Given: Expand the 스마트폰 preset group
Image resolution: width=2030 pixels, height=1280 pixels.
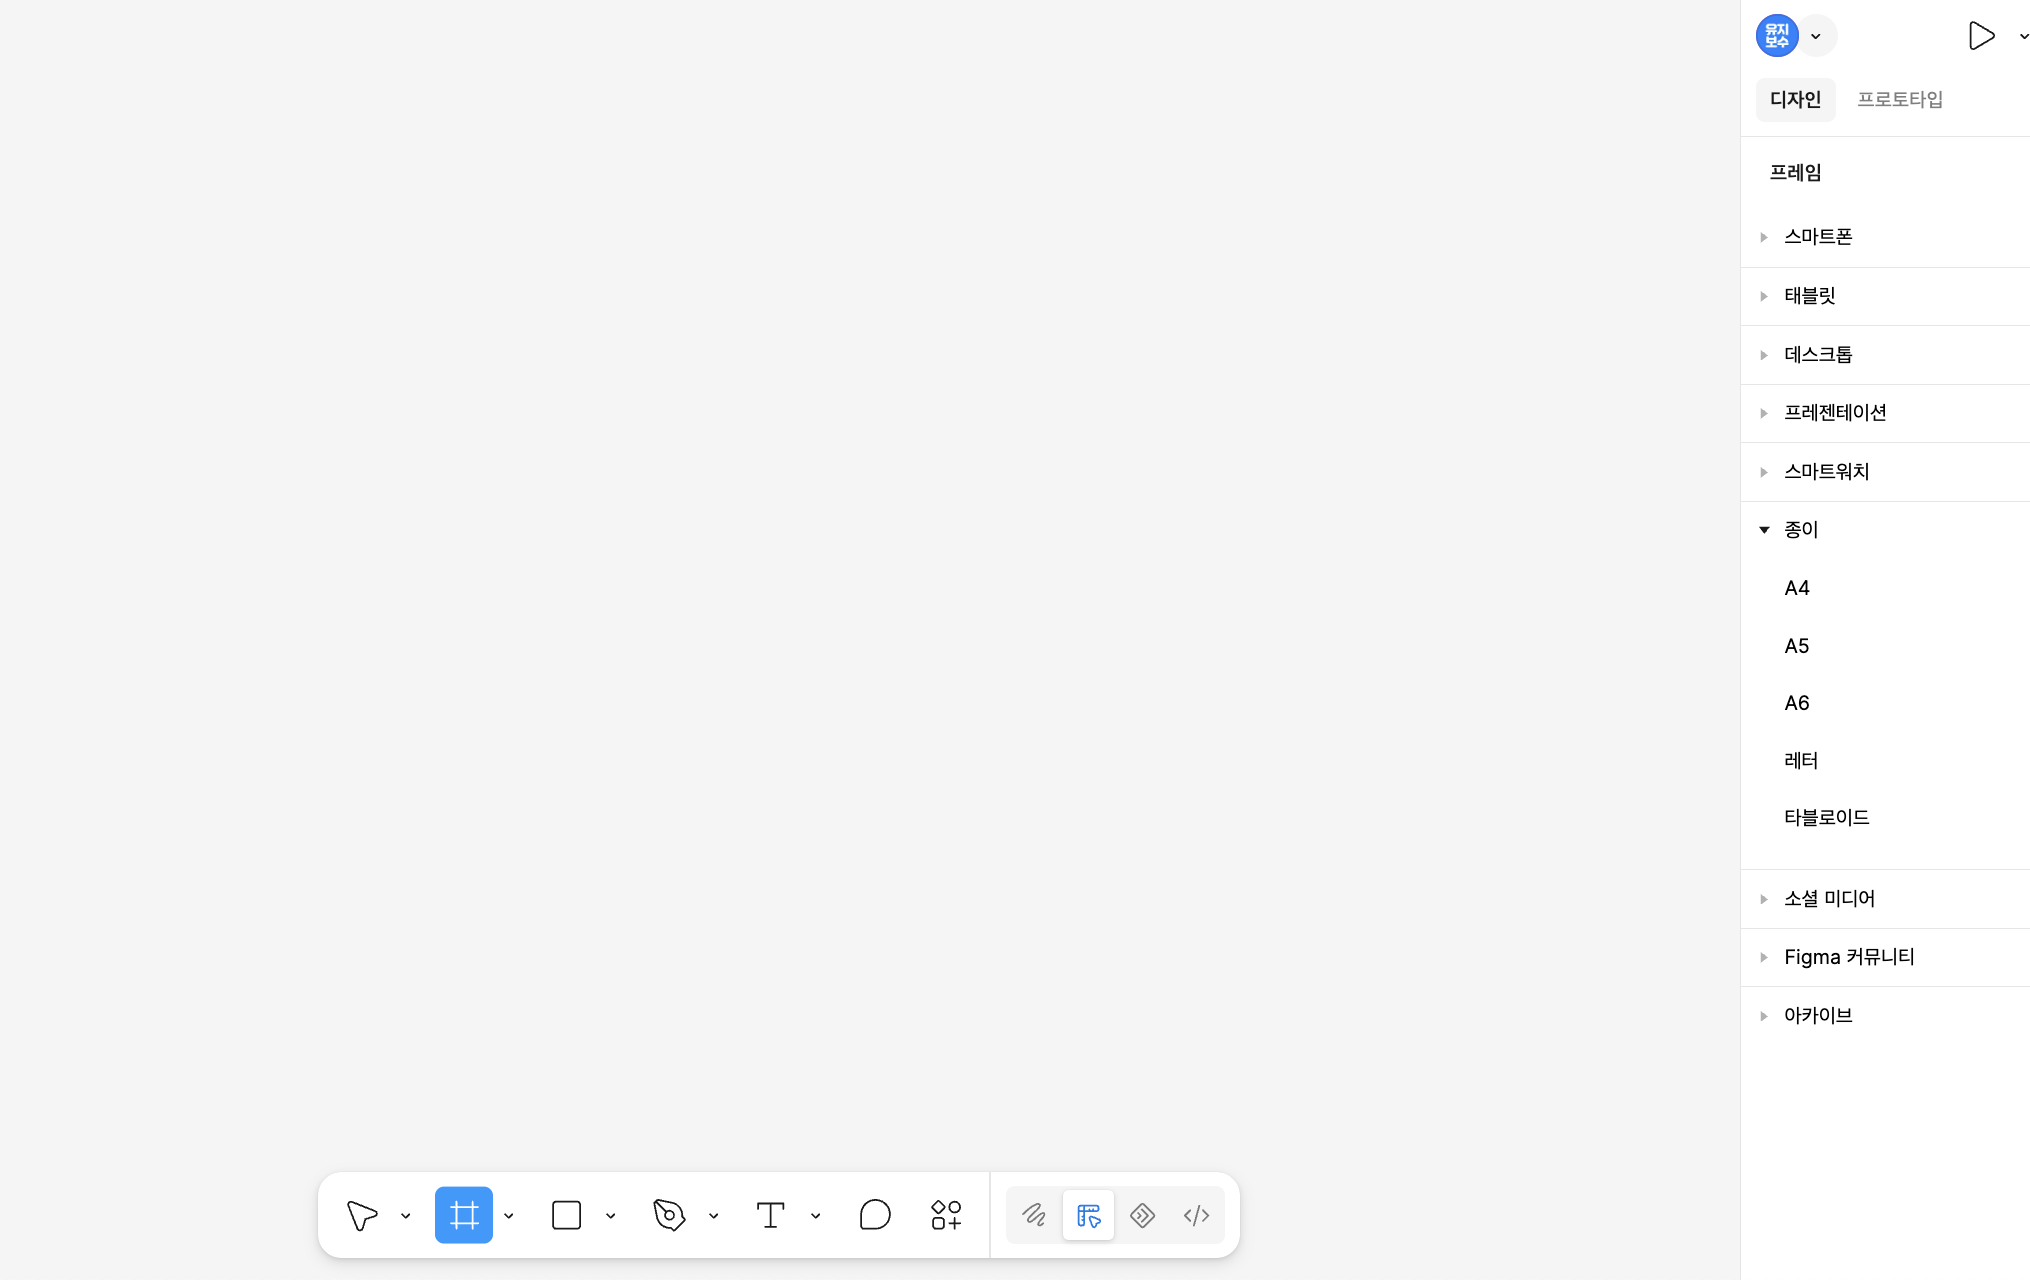Looking at the screenshot, I should [x=1885, y=237].
